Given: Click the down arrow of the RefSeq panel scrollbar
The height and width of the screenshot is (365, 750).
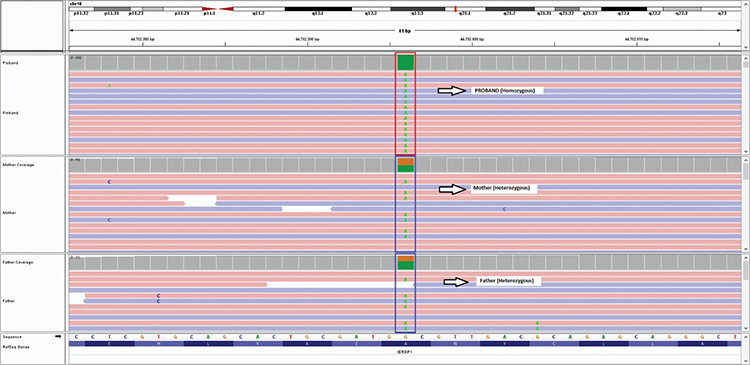Looking at the screenshot, I should click(745, 361).
